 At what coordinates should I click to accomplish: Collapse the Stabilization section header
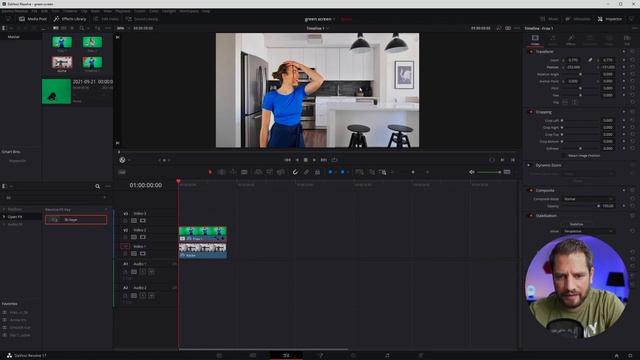click(x=546, y=216)
